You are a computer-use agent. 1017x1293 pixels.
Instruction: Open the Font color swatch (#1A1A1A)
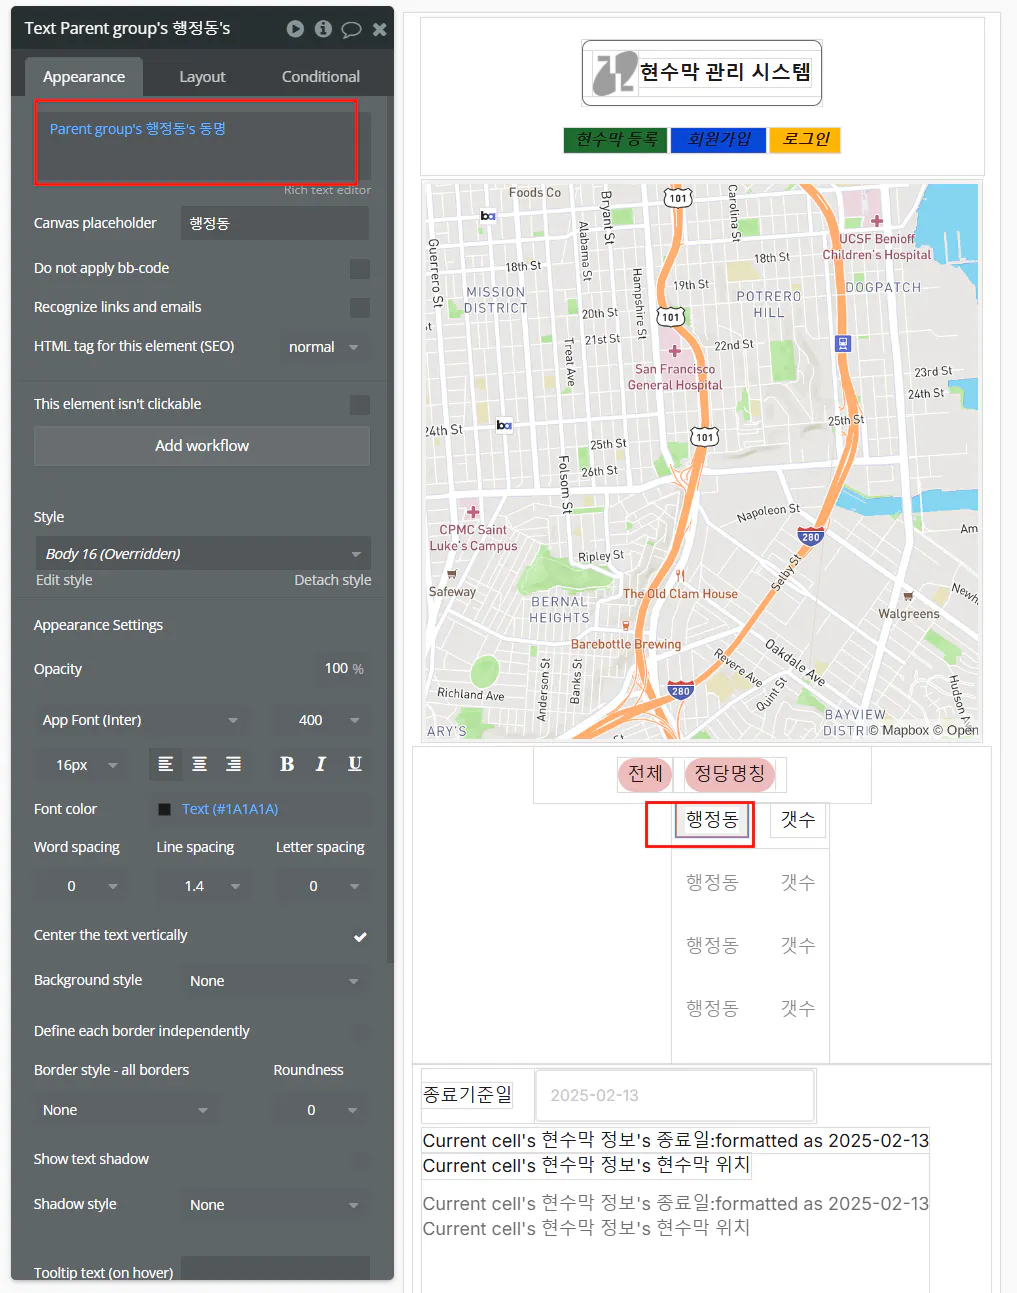pos(165,809)
